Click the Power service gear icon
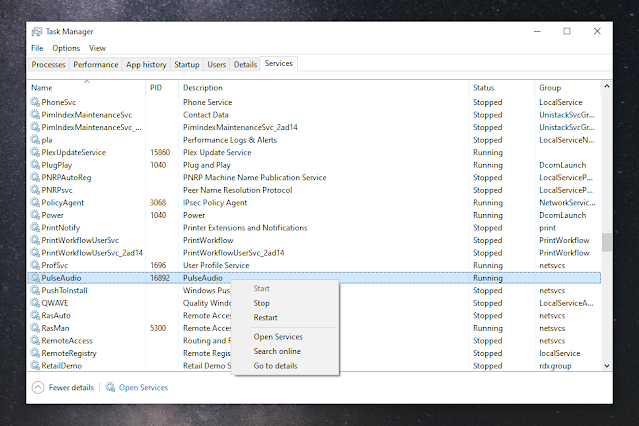This screenshot has width=639, height=426. (x=35, y=215)
